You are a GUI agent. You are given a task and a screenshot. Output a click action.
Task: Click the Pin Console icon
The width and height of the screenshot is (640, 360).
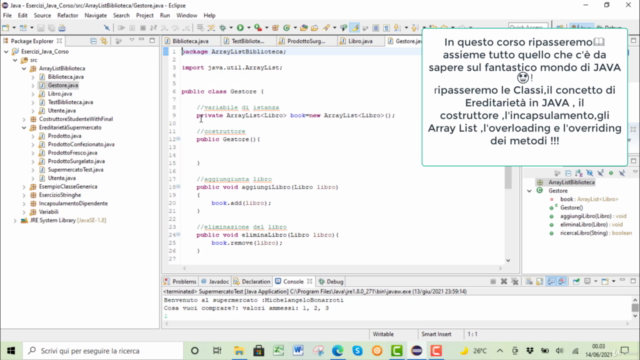click(576, 281)
